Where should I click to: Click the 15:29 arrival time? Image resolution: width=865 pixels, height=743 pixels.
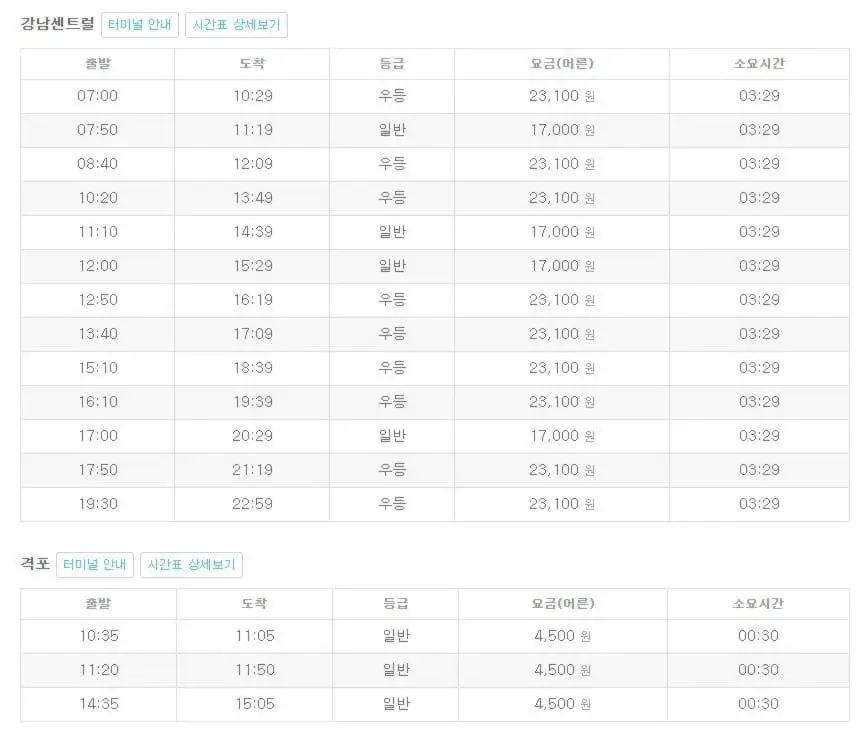point(253,266)
